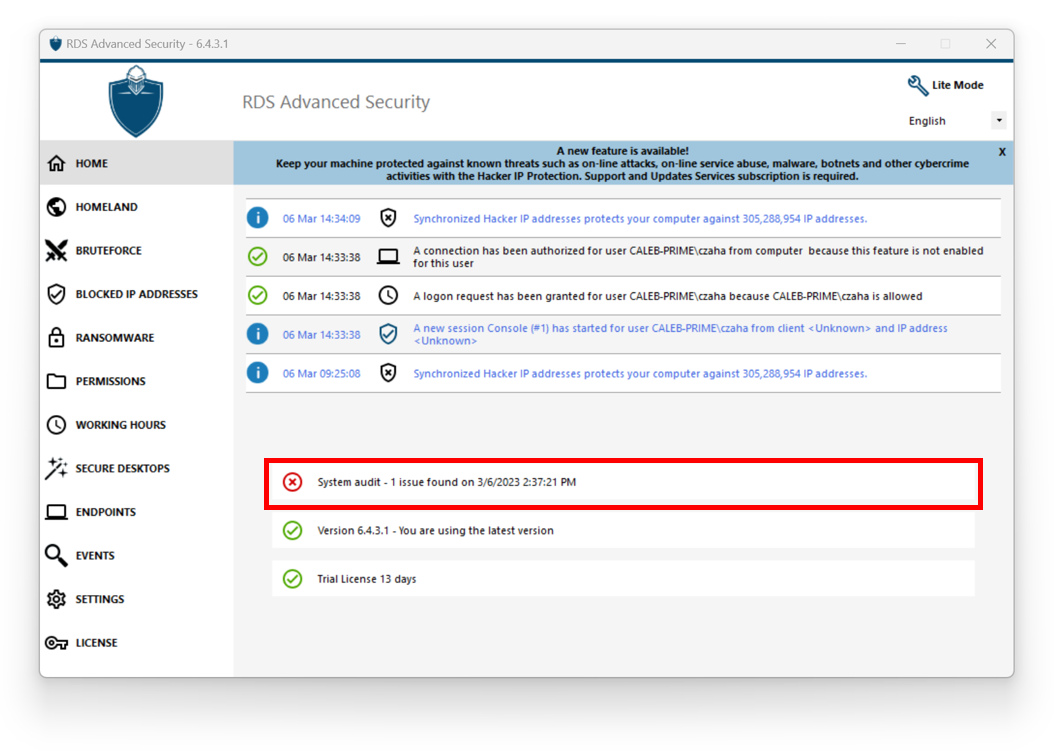This screenshot has height=751, width=1054.
Task: Click logon request granted event text
Action: (x=667, y=296)
